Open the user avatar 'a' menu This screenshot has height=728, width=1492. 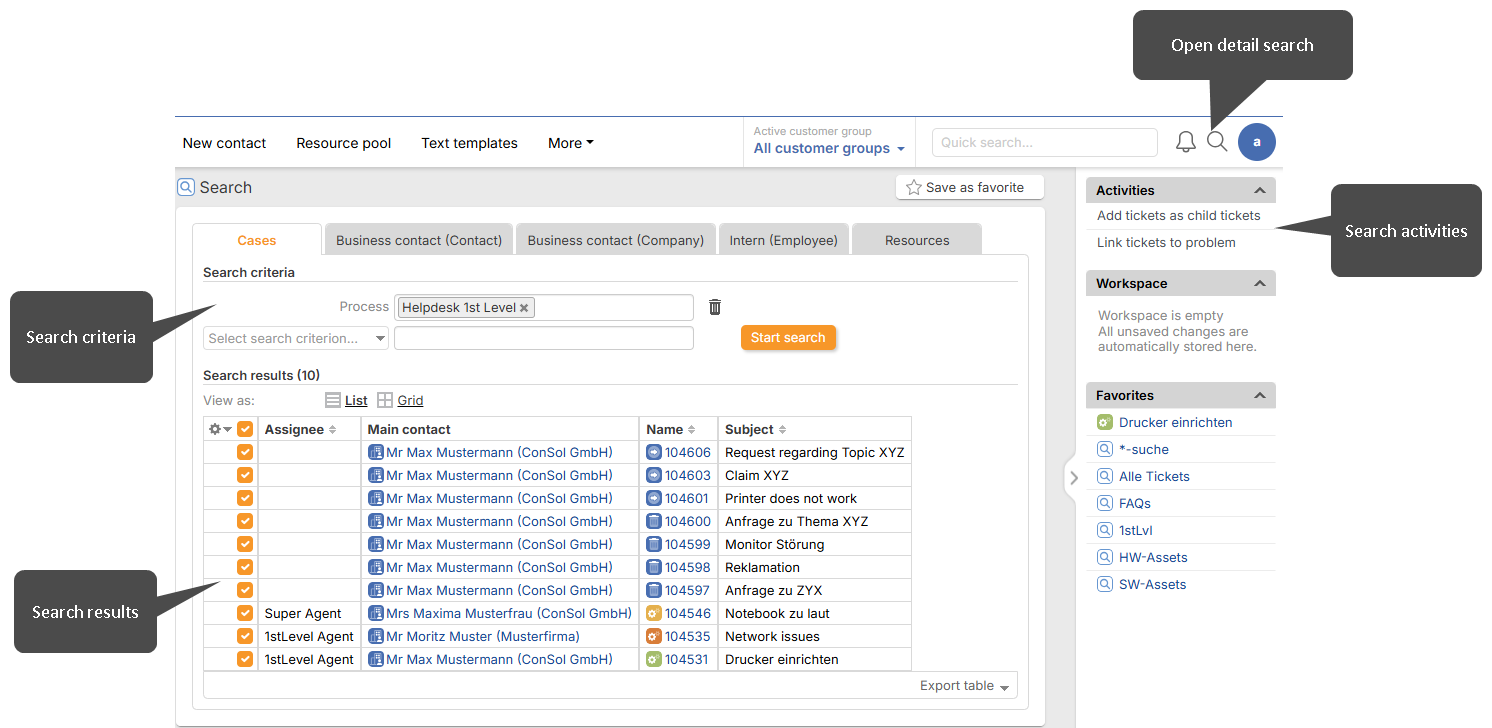(x=1257, y=142)
